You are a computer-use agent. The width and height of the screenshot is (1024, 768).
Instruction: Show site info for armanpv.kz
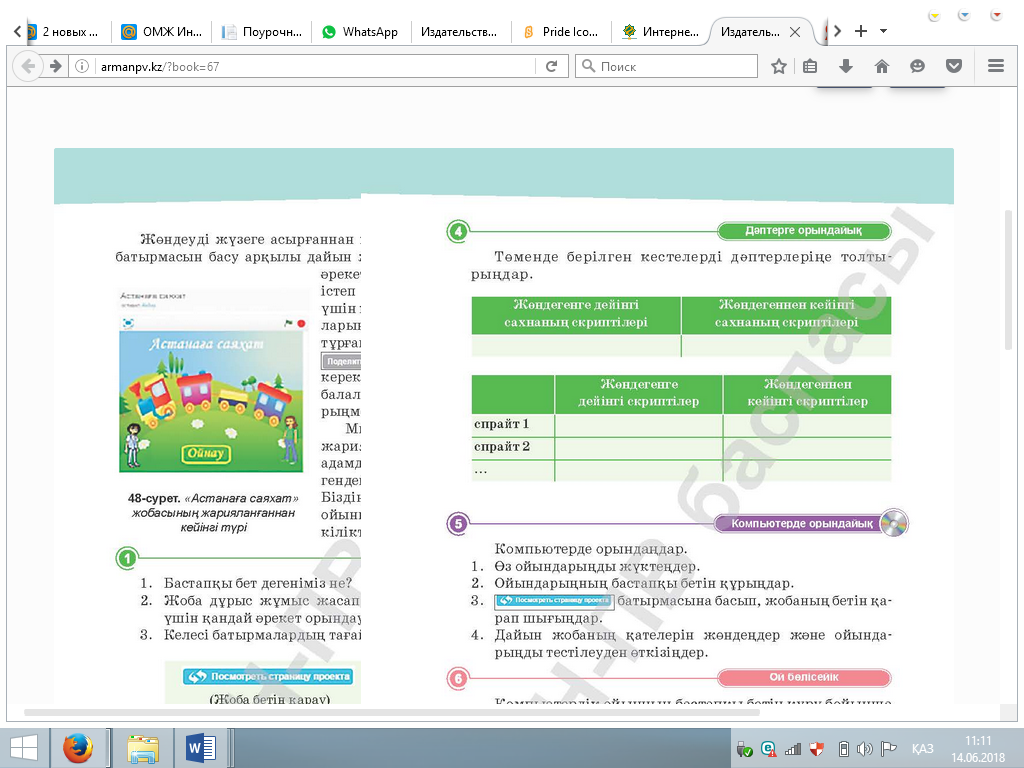pos(82,66)
